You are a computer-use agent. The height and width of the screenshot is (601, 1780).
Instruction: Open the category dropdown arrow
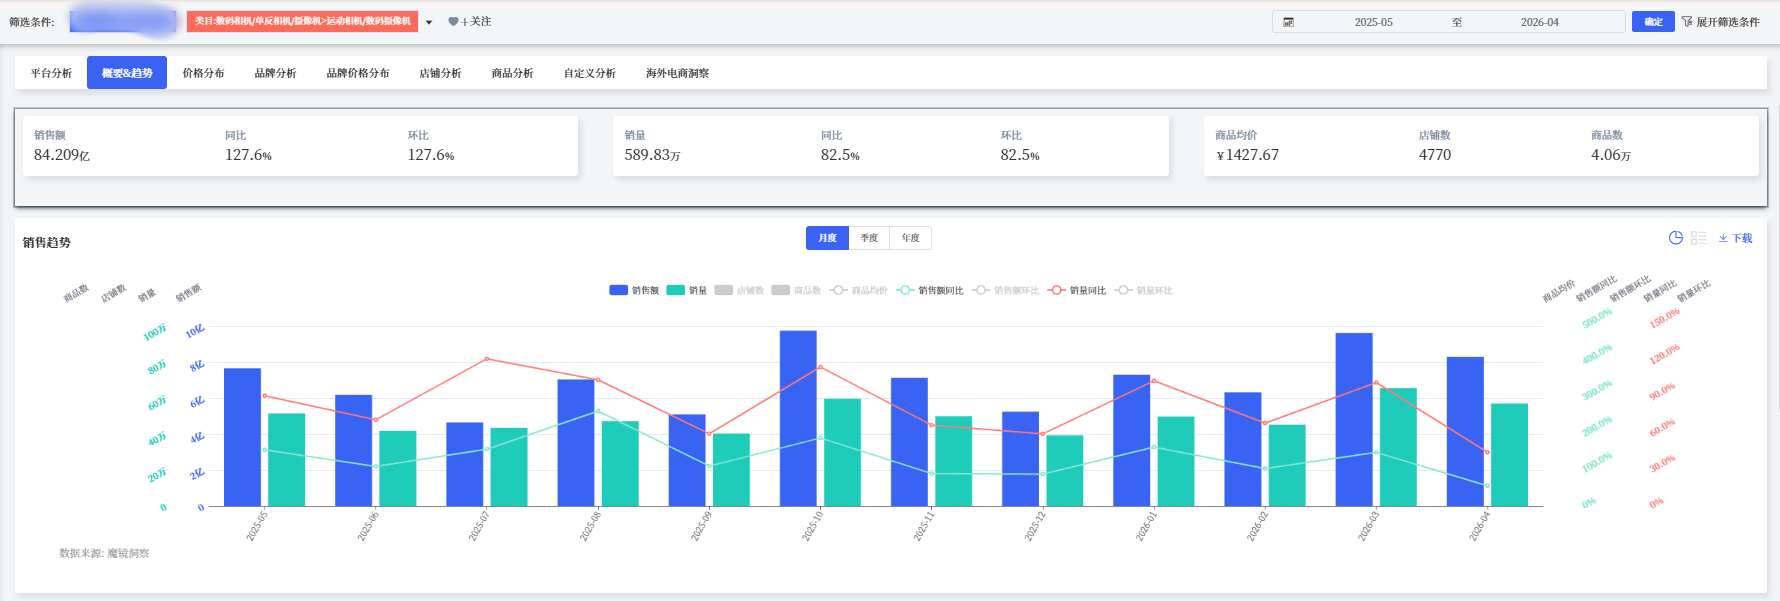tap(429, 22)
